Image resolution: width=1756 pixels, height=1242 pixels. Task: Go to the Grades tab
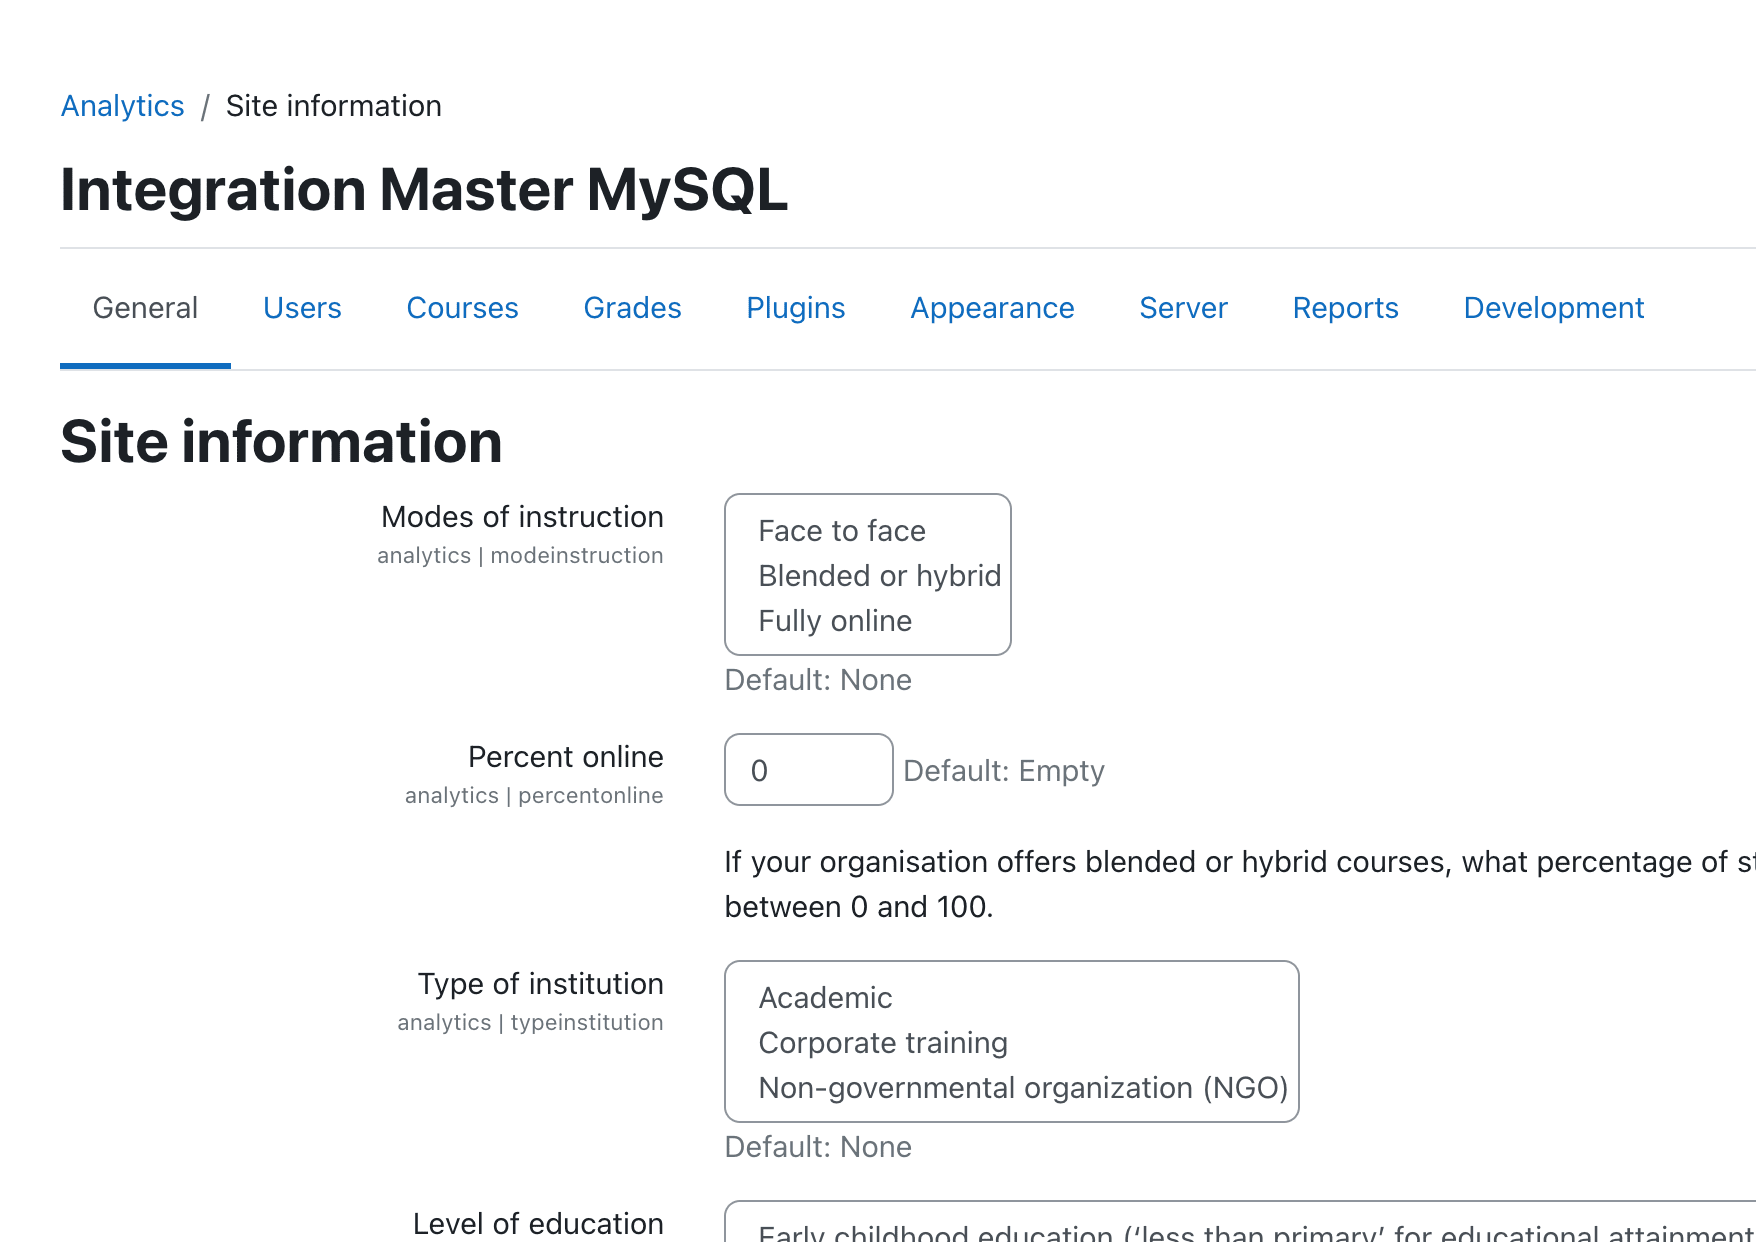click(x=632, y=308)
